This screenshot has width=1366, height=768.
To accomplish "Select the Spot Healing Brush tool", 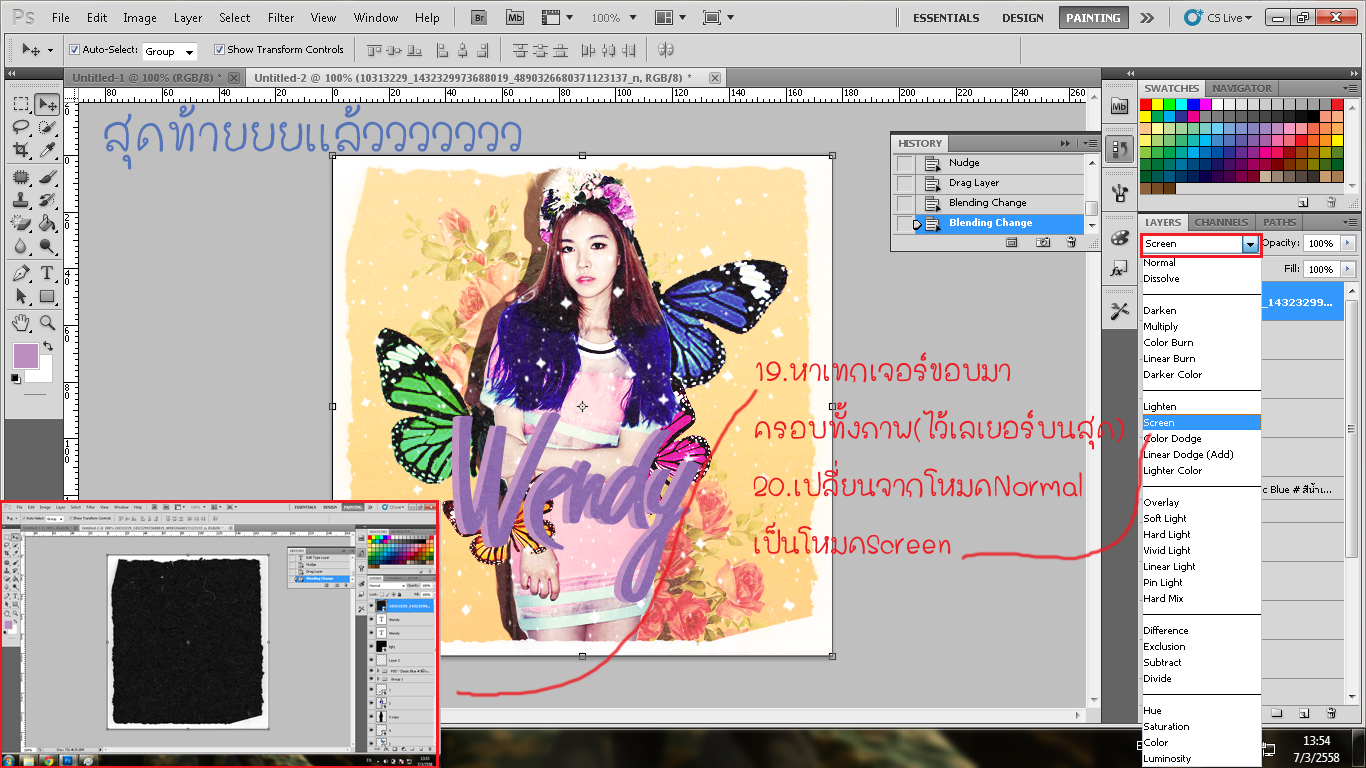I will [20, 178].
